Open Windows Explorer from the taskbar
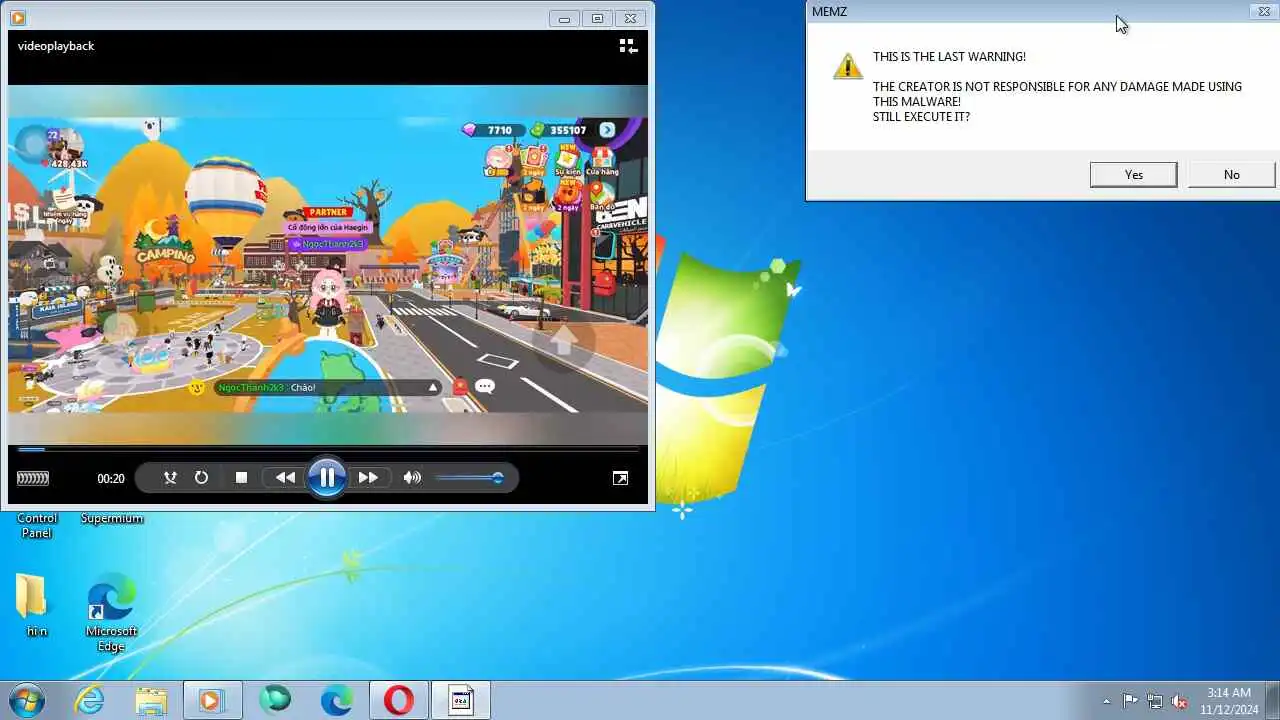1280x720 pixels. point(151,700)
